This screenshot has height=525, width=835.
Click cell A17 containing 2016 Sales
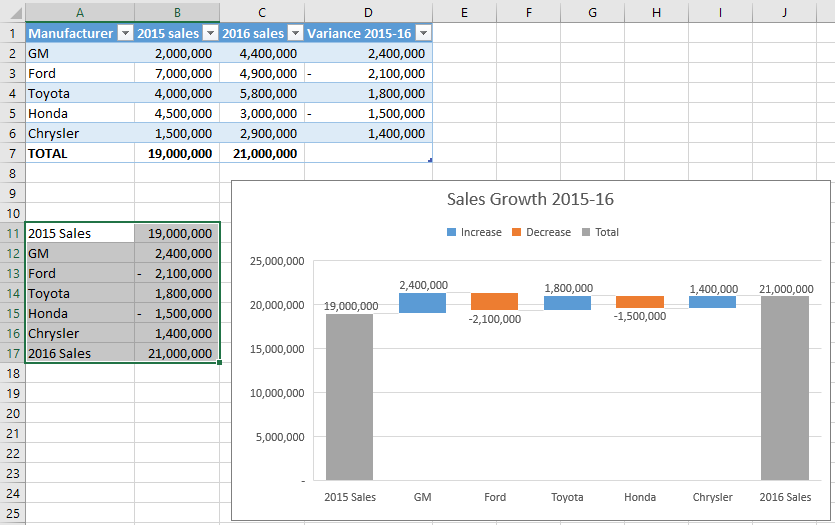(x=80, y=353)
